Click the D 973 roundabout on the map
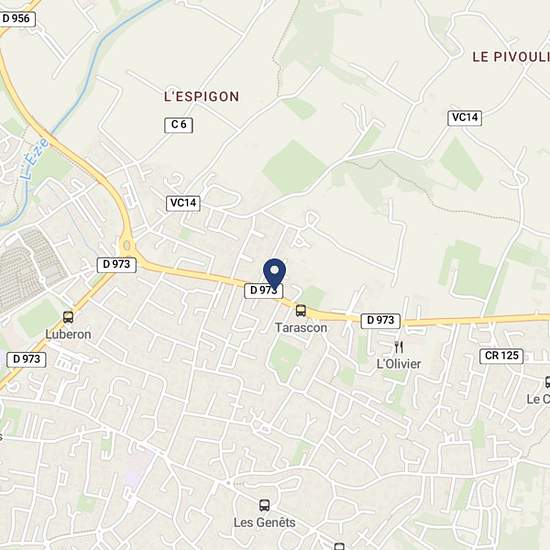 tap(127, 245)
